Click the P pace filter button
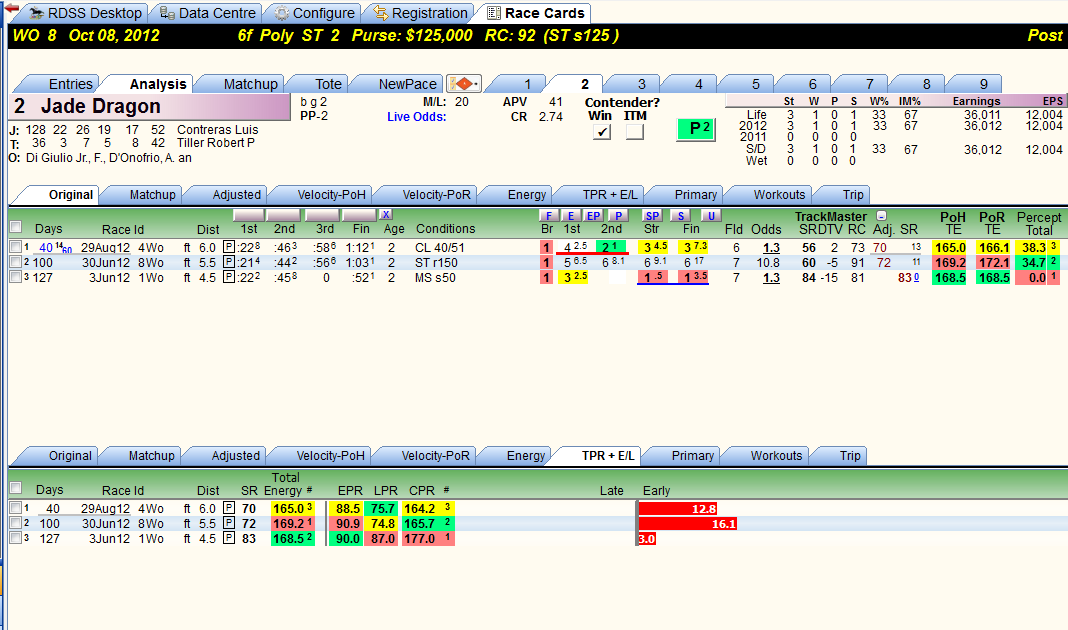This screenshot has height=630, width=1068. pos(618,215)
